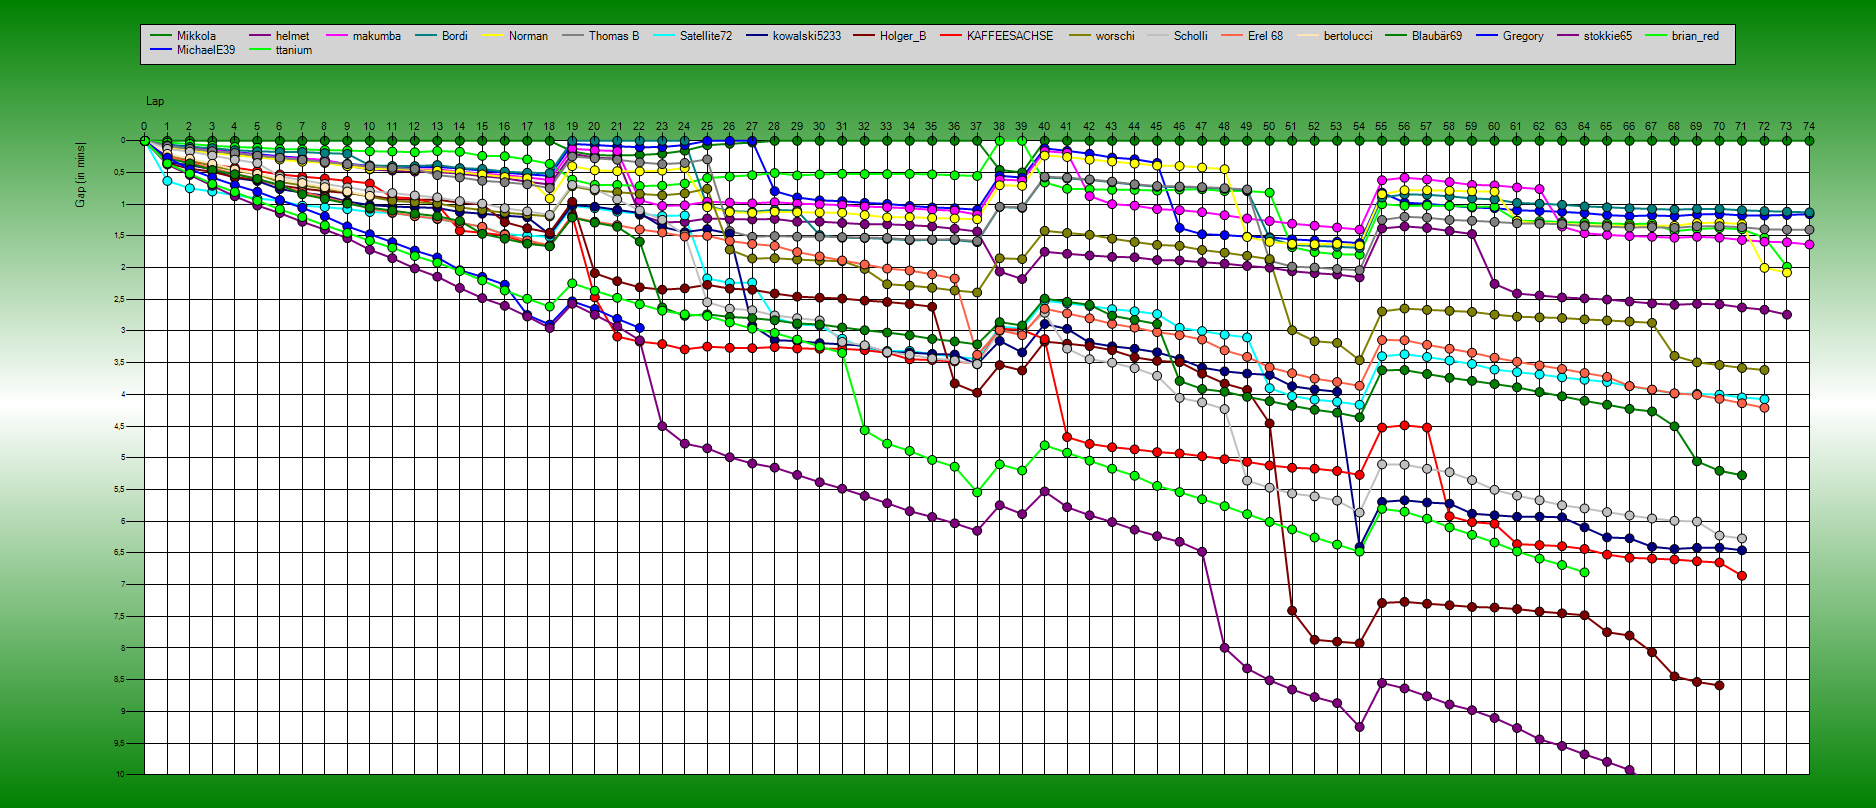Select Thomas B legend entry
Screen dimensions: 1876x808
tap(613, 36)
